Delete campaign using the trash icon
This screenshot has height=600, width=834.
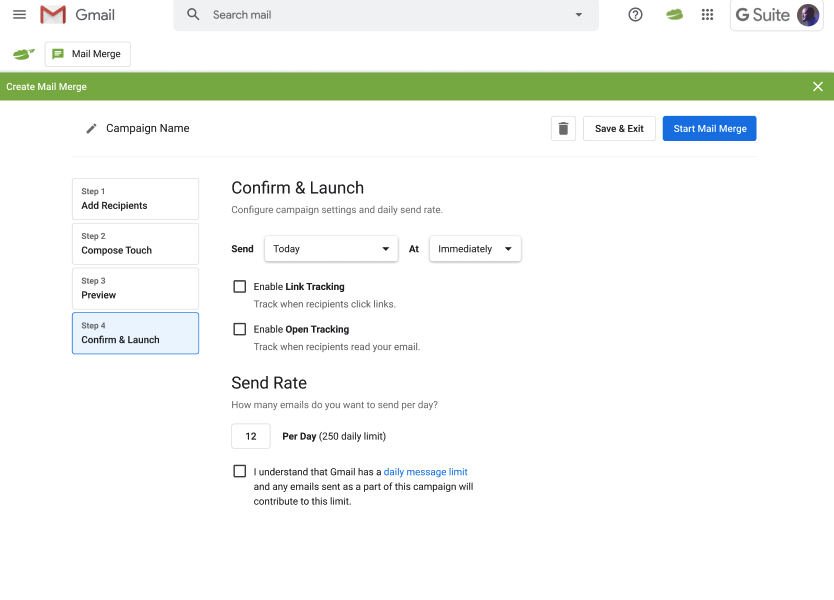tap(563, 128)
